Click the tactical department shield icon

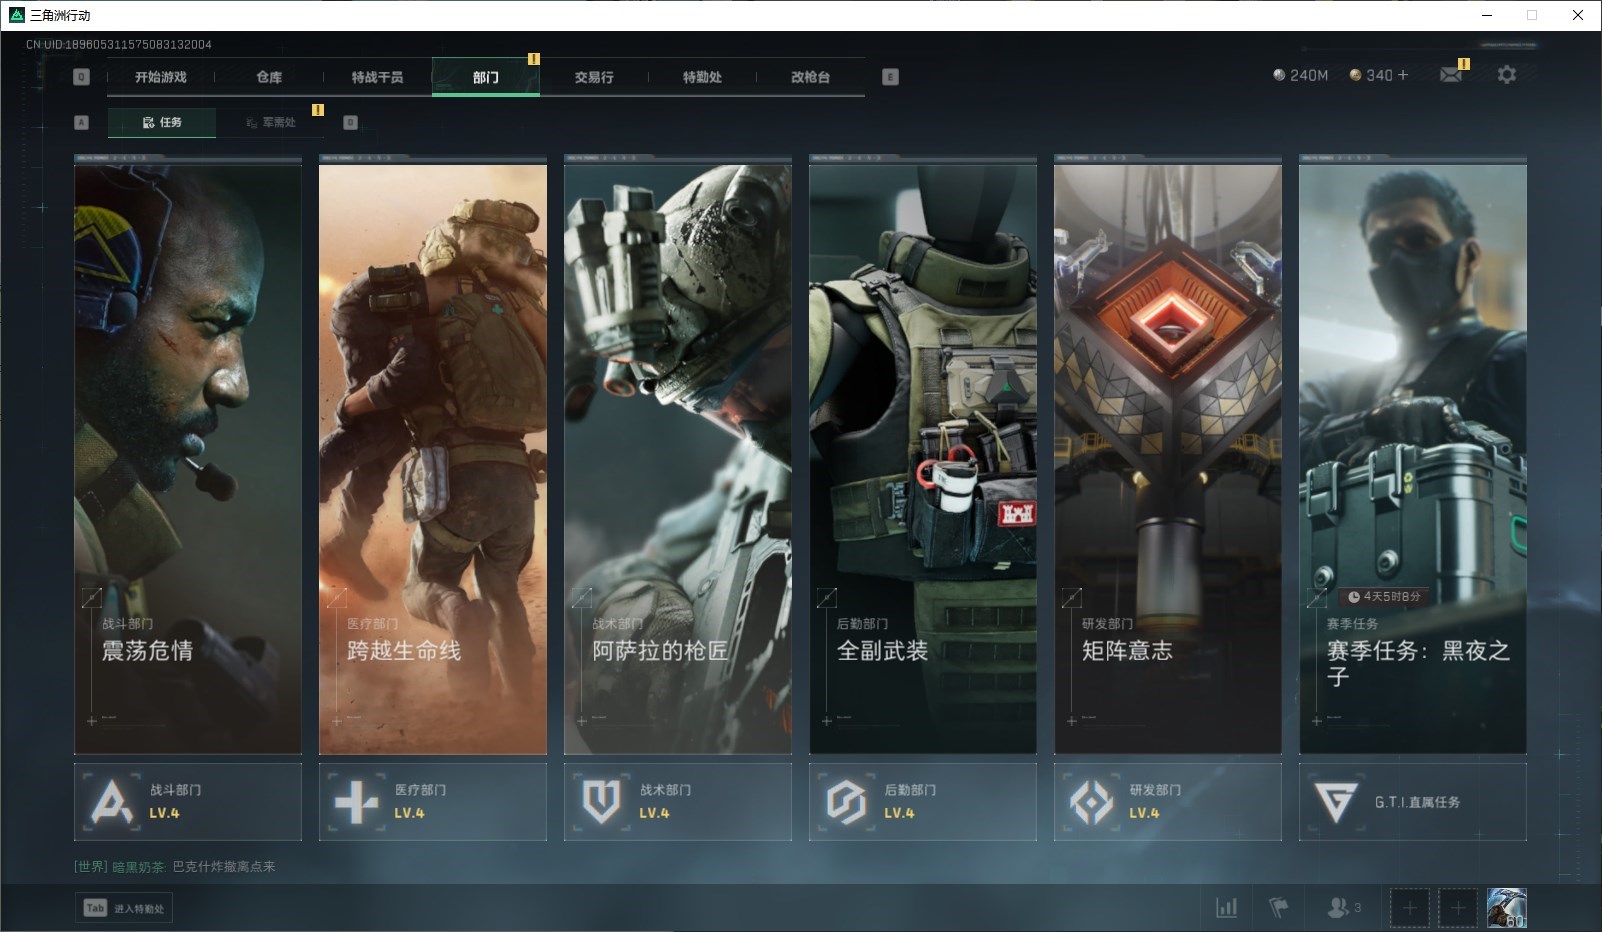(x=601, y=802)
